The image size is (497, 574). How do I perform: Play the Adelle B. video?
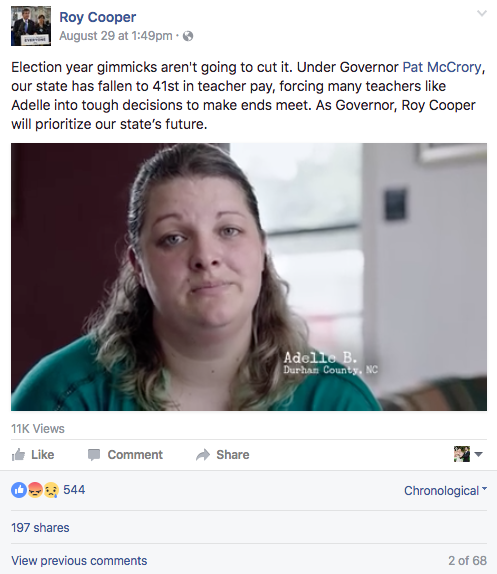pyautogui.click(x=249, y=277)
